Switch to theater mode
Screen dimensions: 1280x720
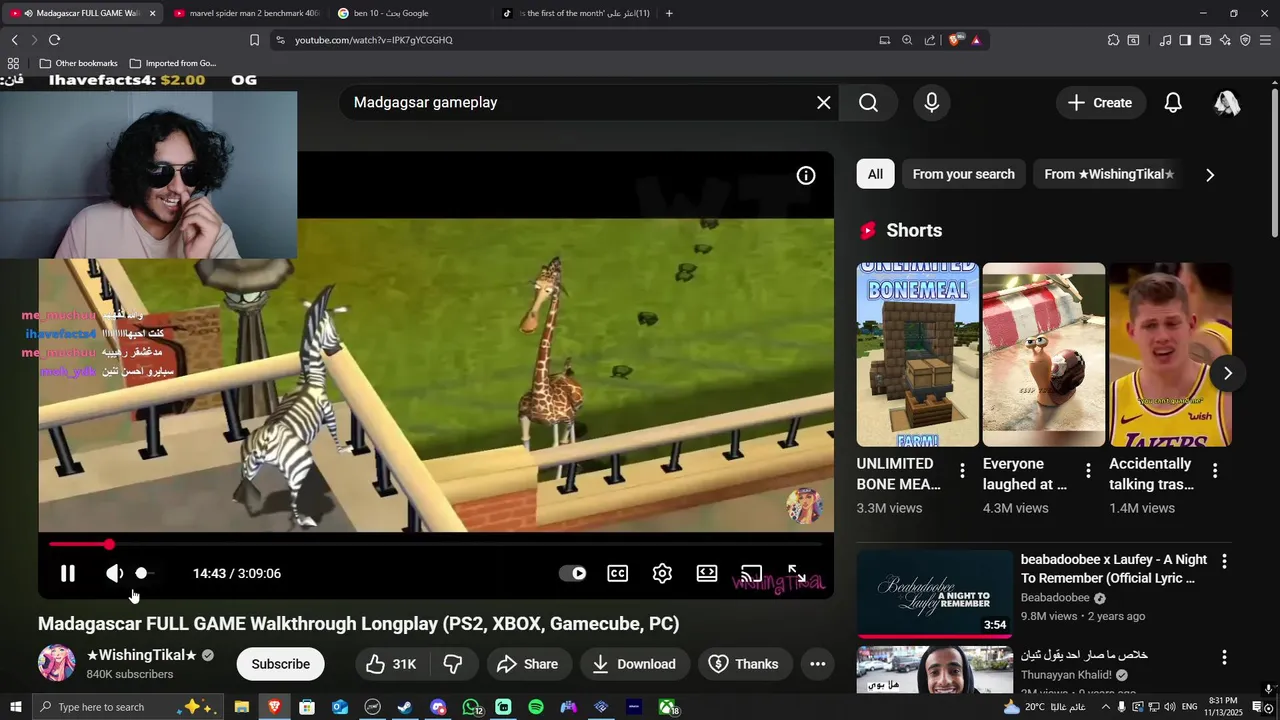pos(707,573)
